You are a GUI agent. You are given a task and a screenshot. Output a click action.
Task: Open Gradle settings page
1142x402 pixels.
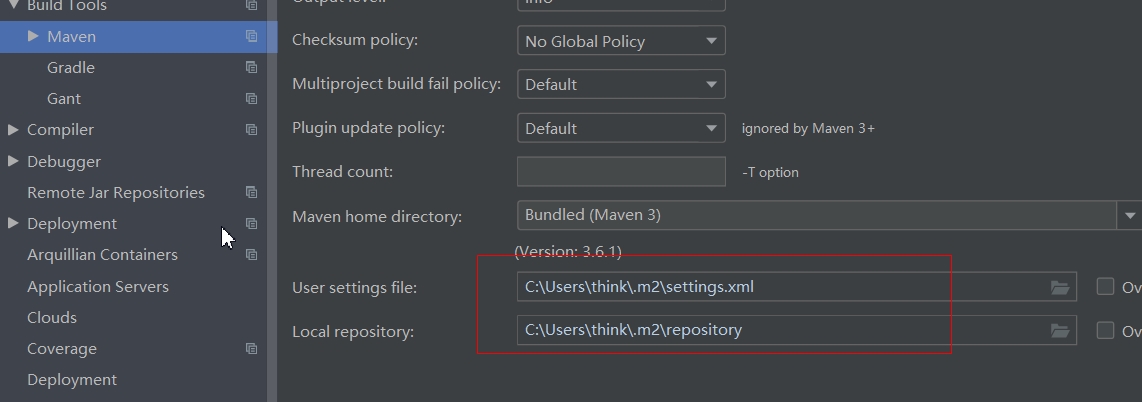coord(71,68)
